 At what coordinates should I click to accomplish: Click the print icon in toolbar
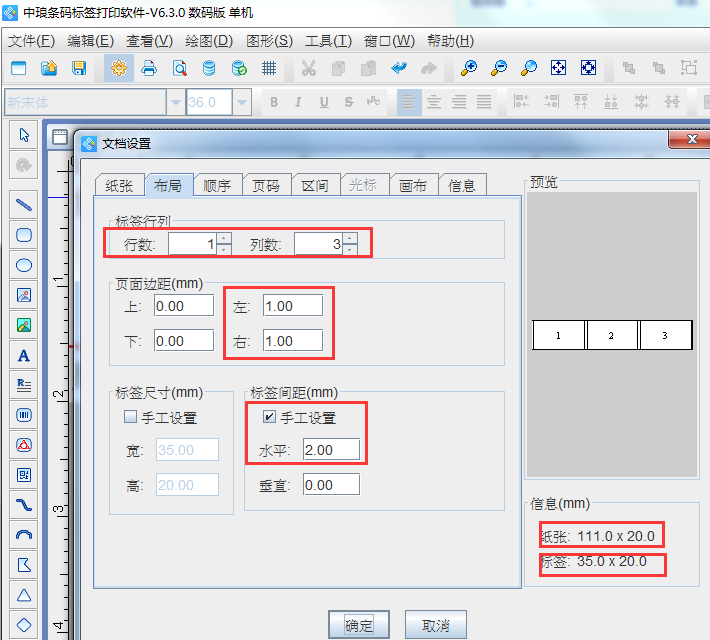(149, 68)
